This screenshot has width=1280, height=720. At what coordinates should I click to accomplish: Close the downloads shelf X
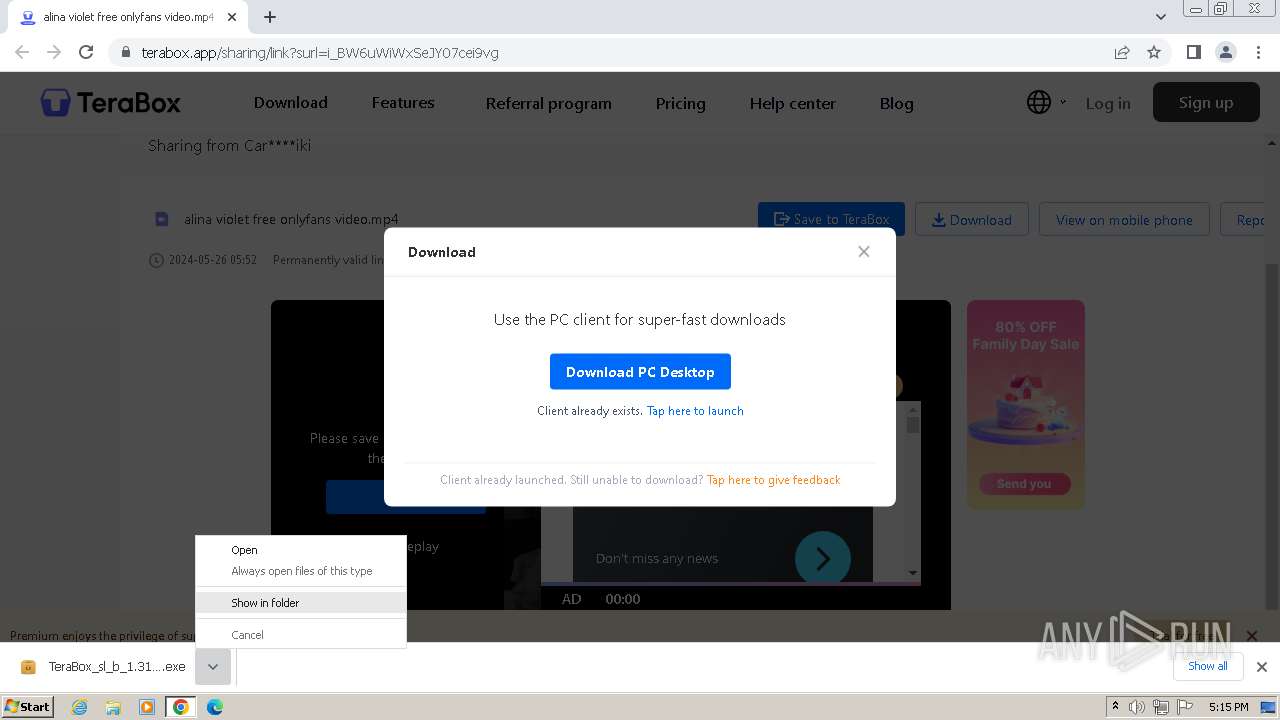coord(1262,667)
